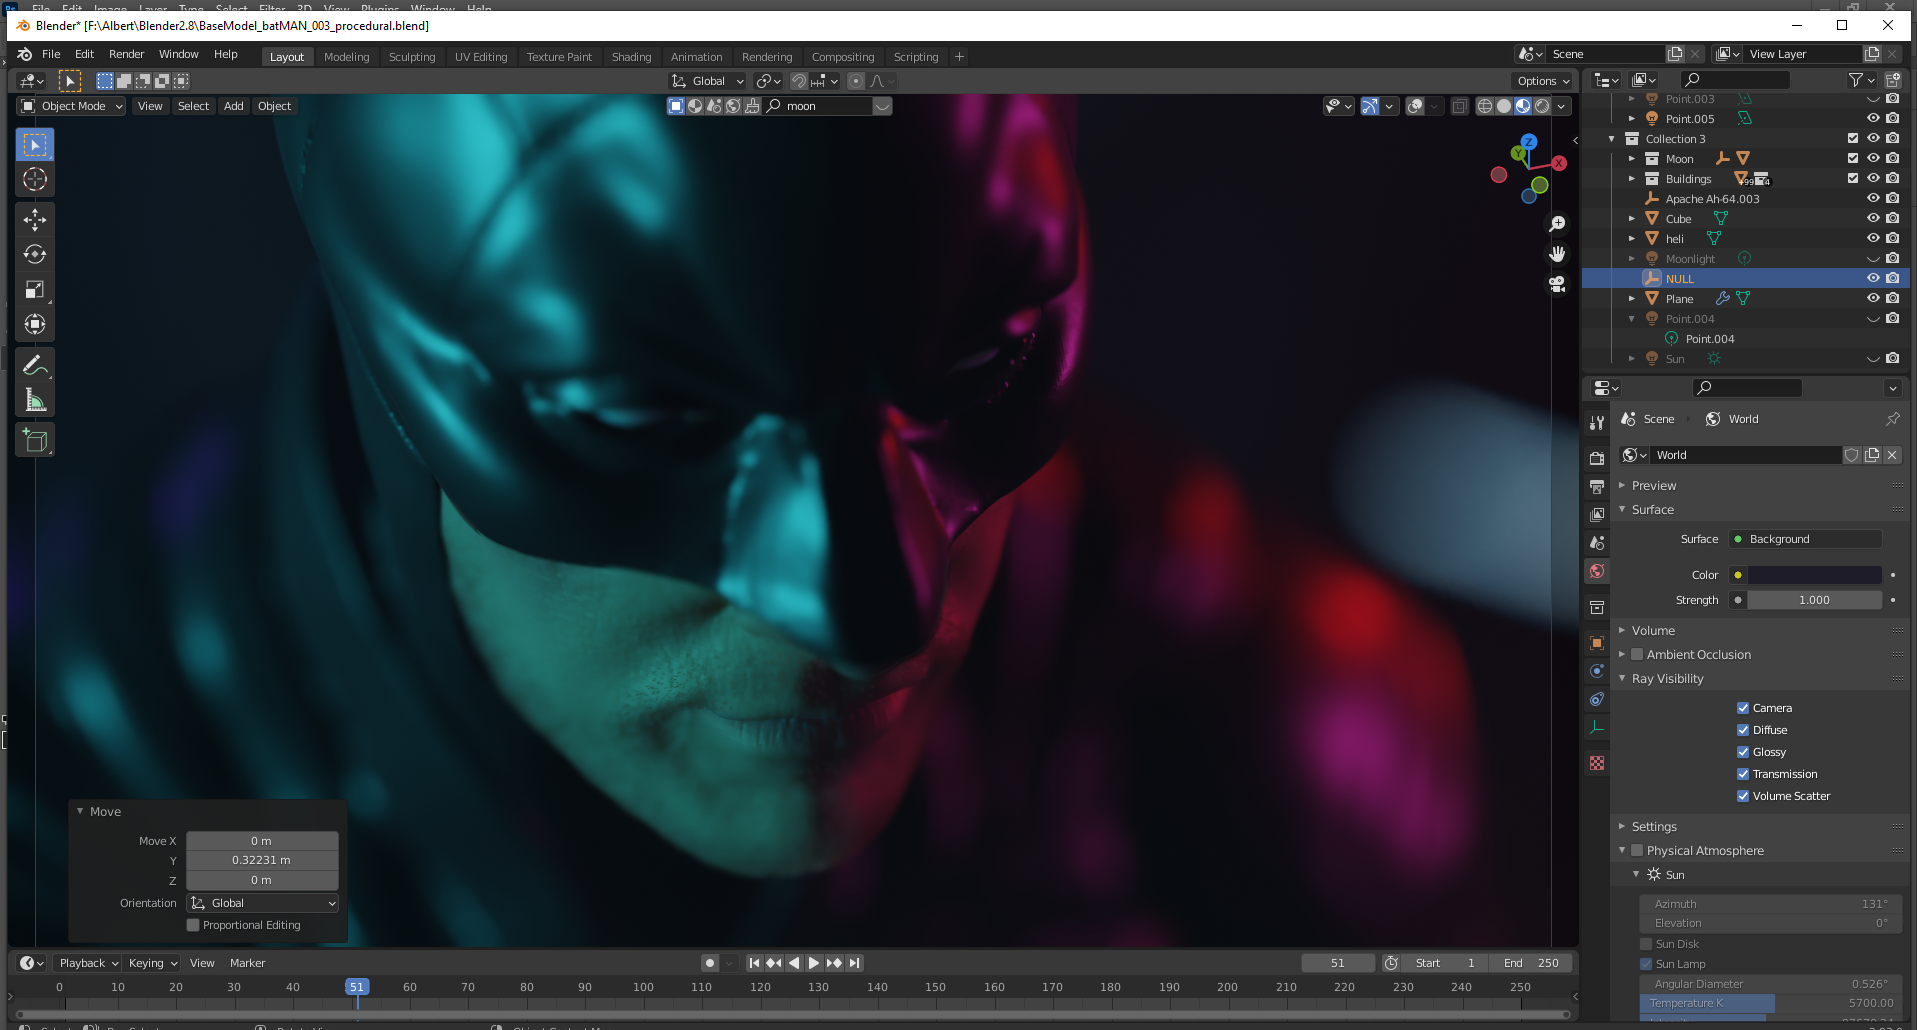Image resolution: width=1917 pixels, height=1030 pixels.
Task: Collapse the Collection 3 tree
Action: click(1611, 139)
